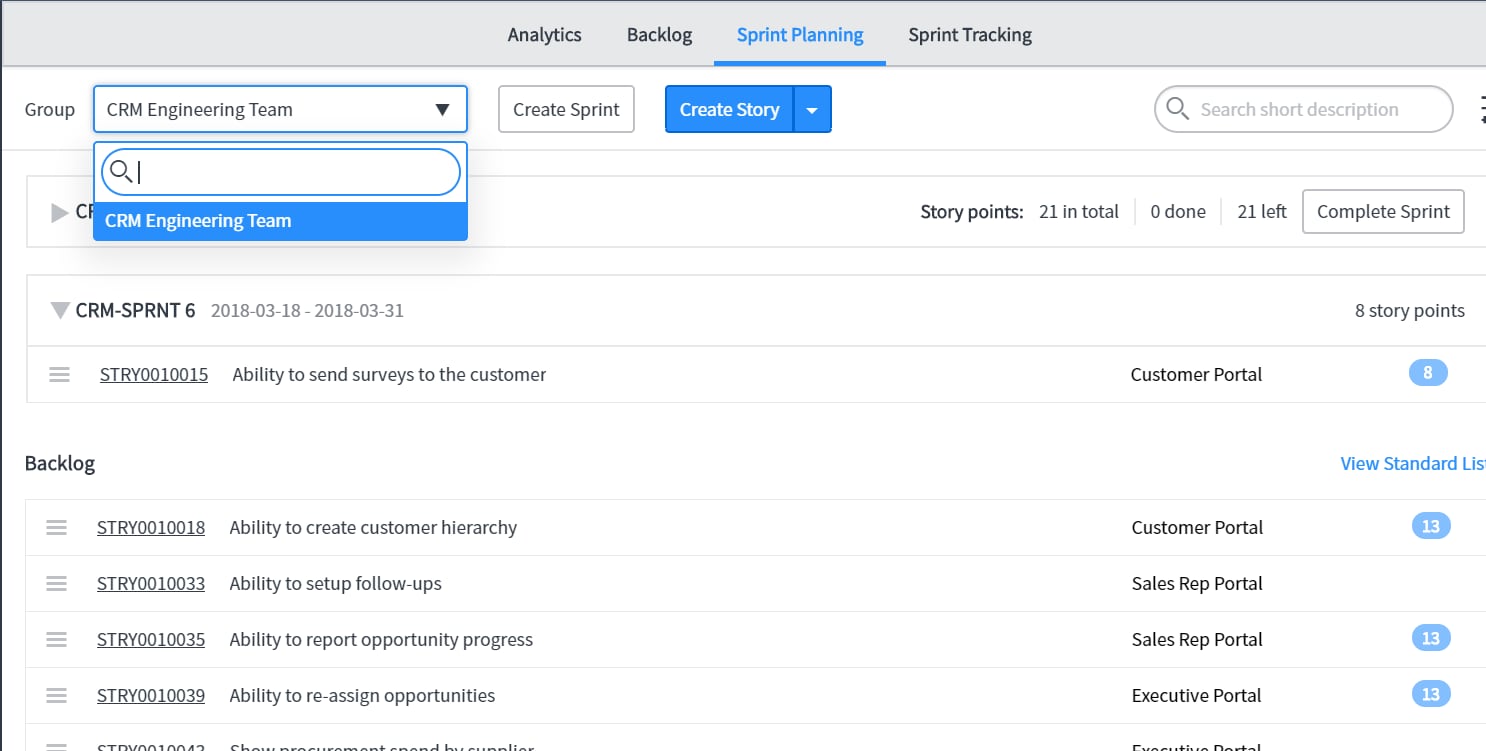Image resolution: width=1486 pixels, height=751 pixels.
Task: Expand the collapsed sprint above CRM-SPRNT 6
Action: (57, 211)
